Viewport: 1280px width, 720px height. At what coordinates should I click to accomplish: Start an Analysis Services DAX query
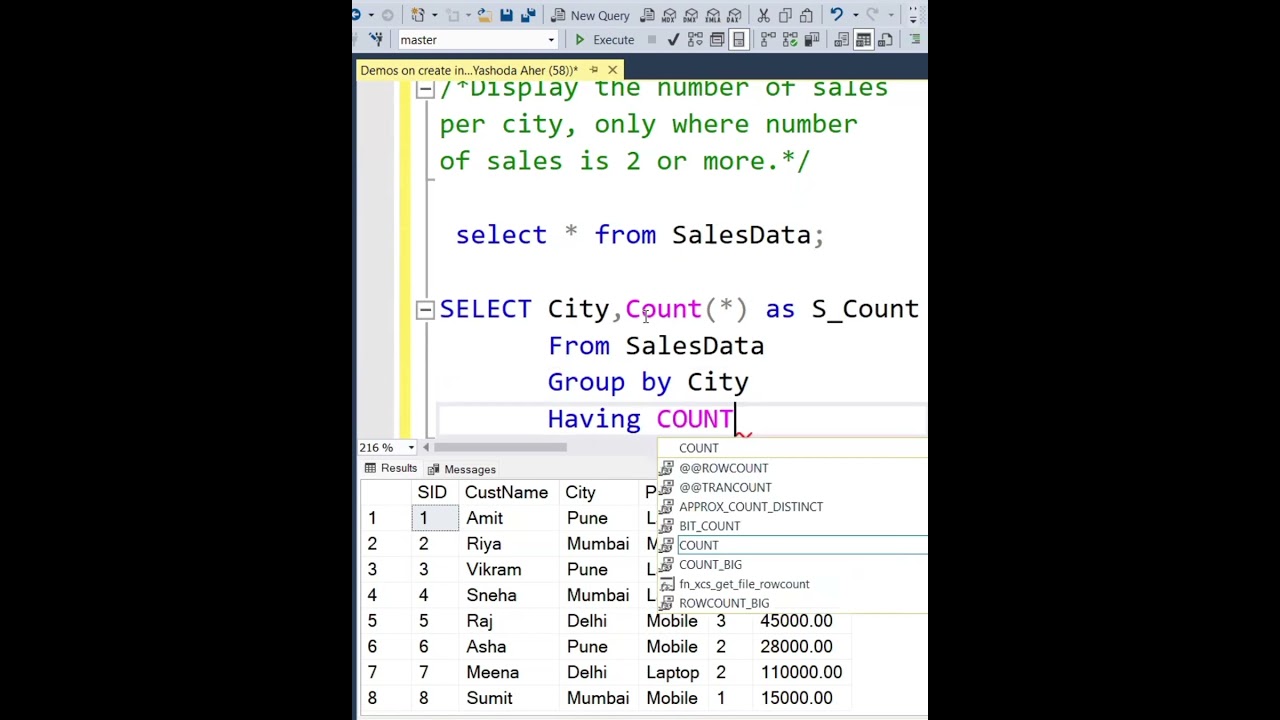[734, 15]
